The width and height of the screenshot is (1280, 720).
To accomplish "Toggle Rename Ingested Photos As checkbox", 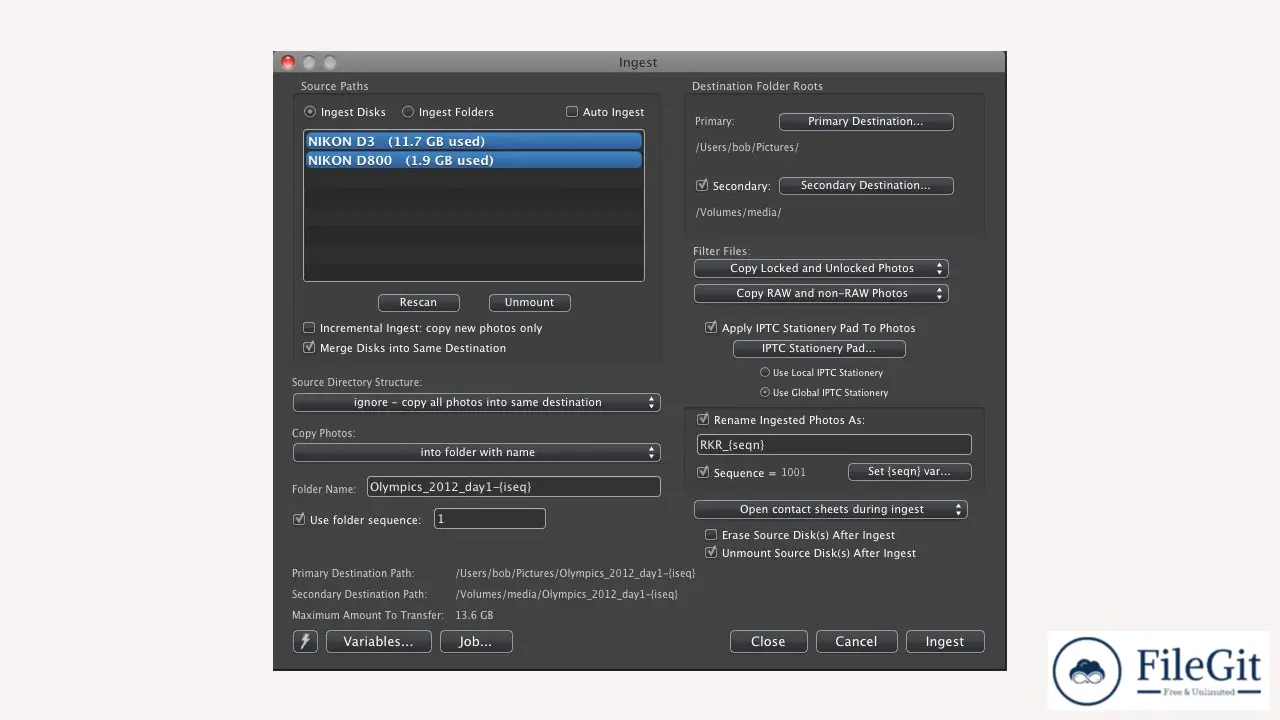I will (703, 420).
